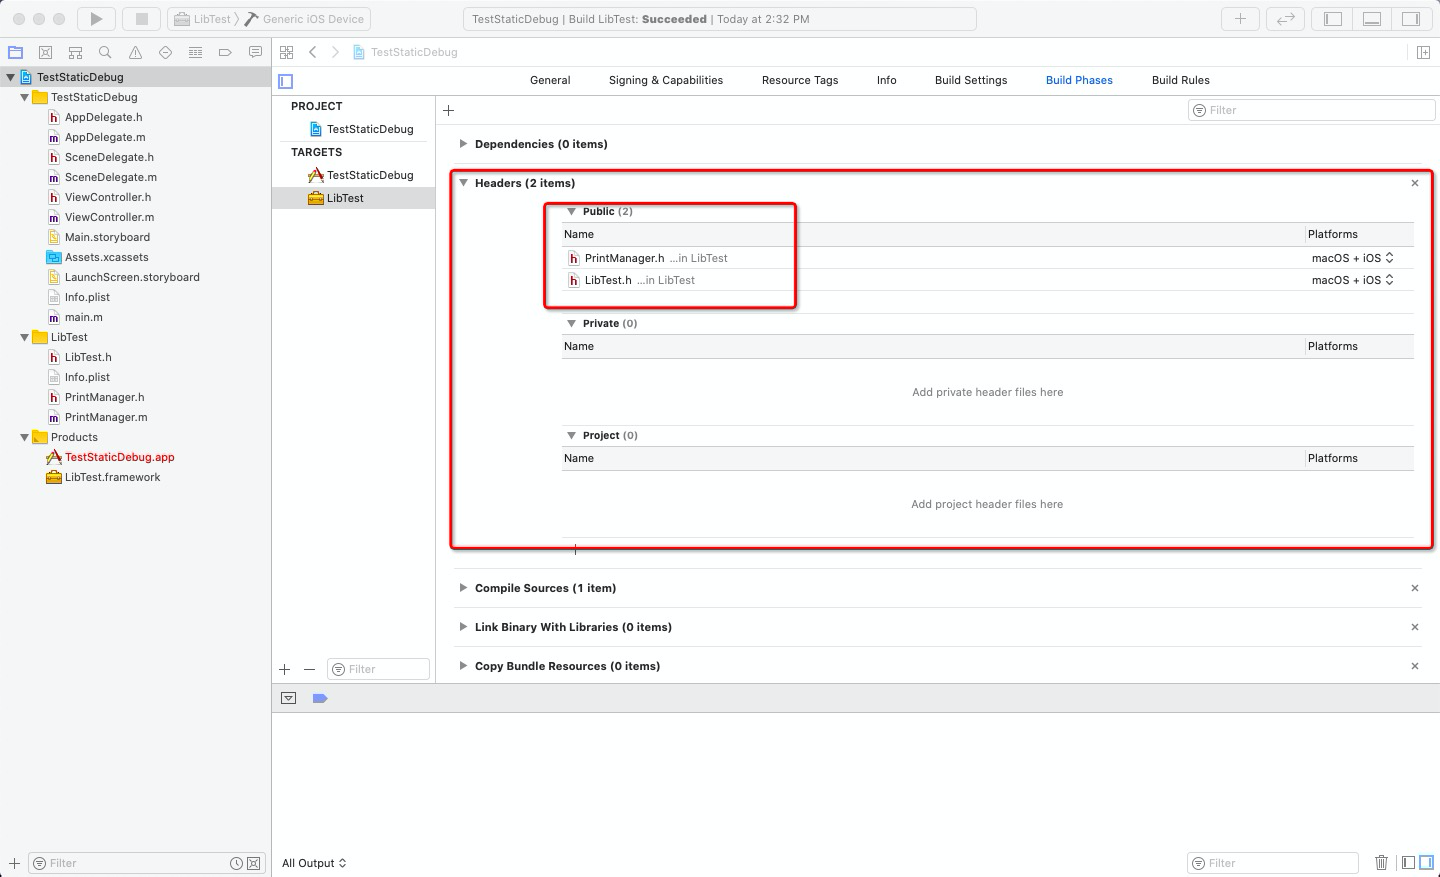This screenshot has width=1440, height=877.
Task: Add a new target
Action: click(x=285, y=669)
